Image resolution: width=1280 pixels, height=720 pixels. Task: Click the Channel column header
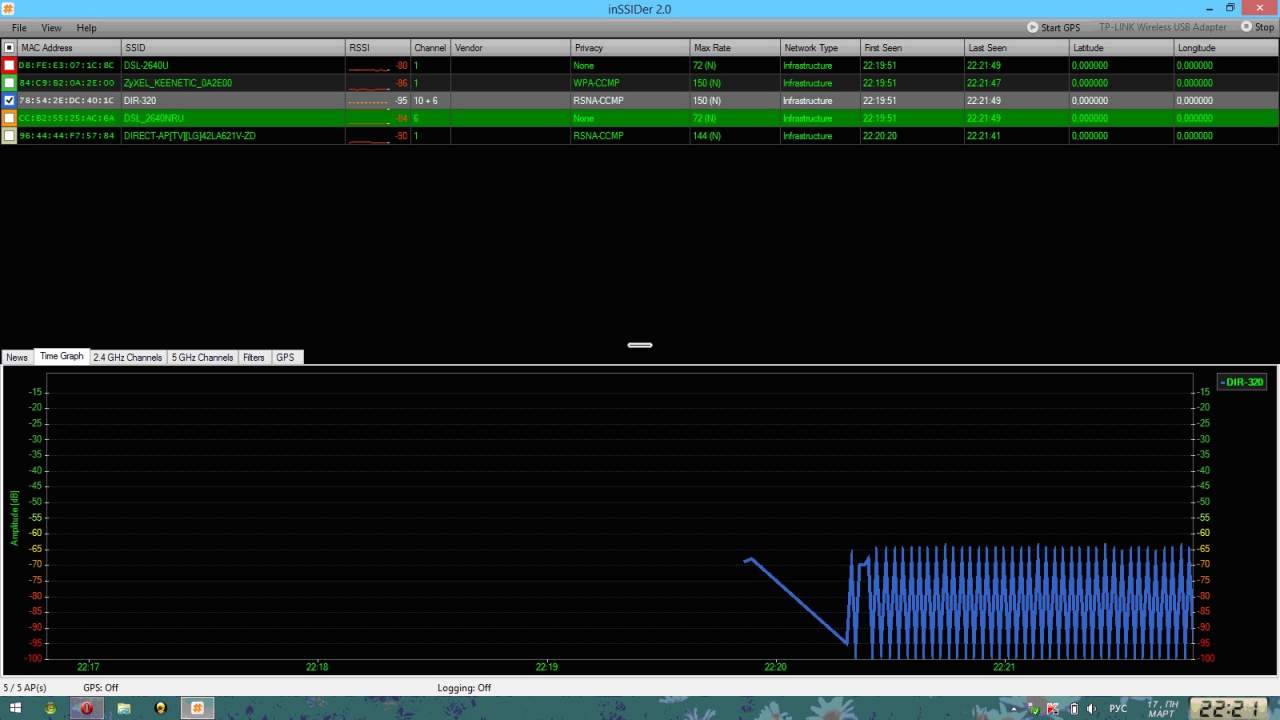(431, 47)
